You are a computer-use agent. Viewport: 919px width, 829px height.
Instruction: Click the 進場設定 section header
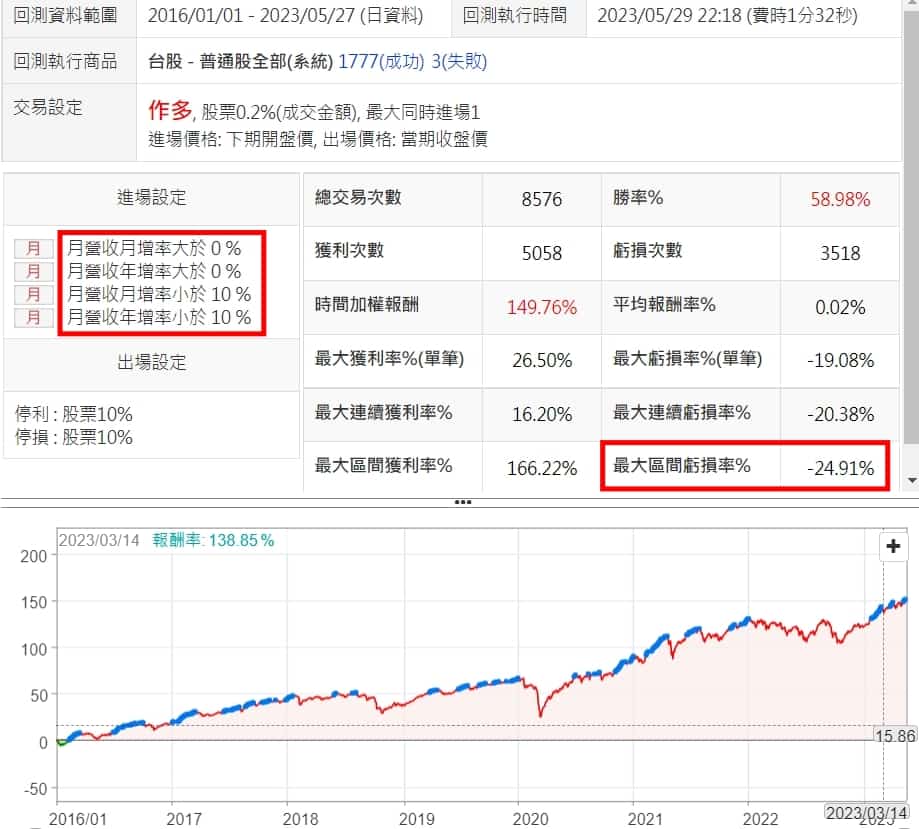151,198
